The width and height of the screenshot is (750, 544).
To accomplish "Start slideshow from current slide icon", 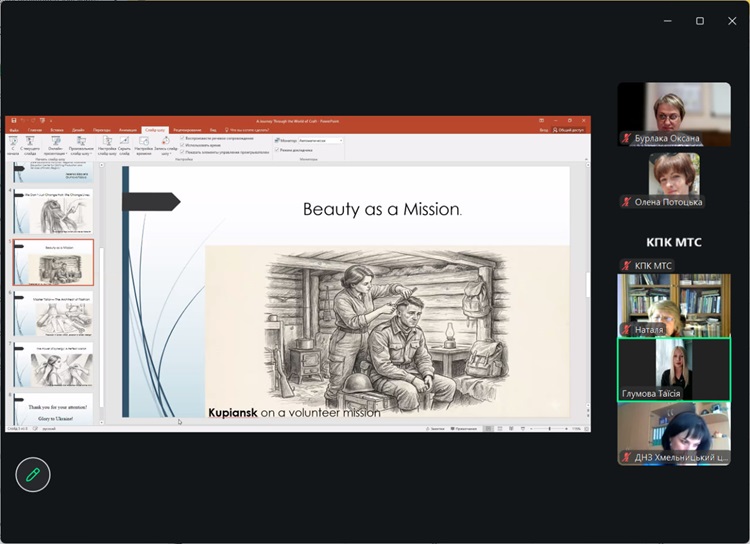I will [31, 141].
